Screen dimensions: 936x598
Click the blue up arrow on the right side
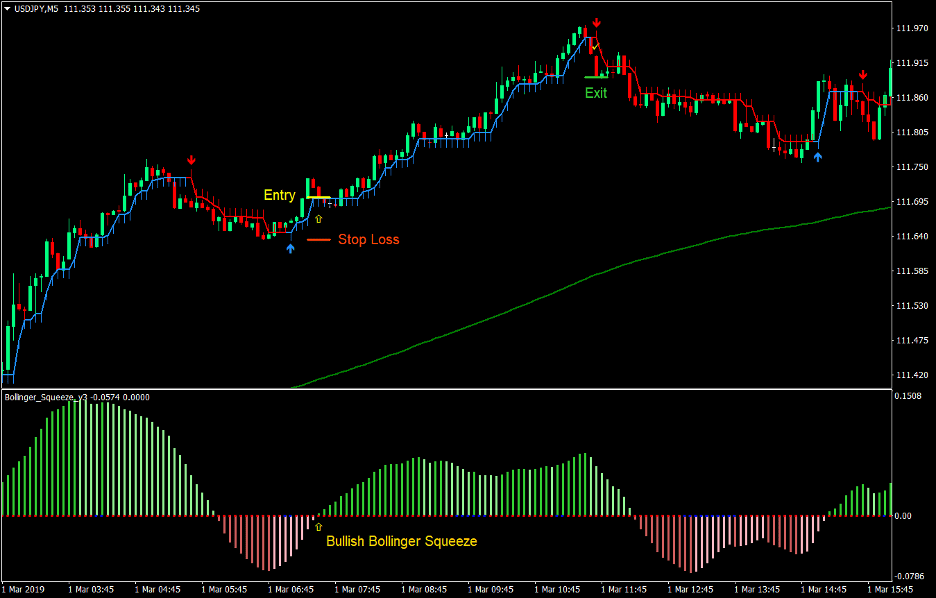818,156
